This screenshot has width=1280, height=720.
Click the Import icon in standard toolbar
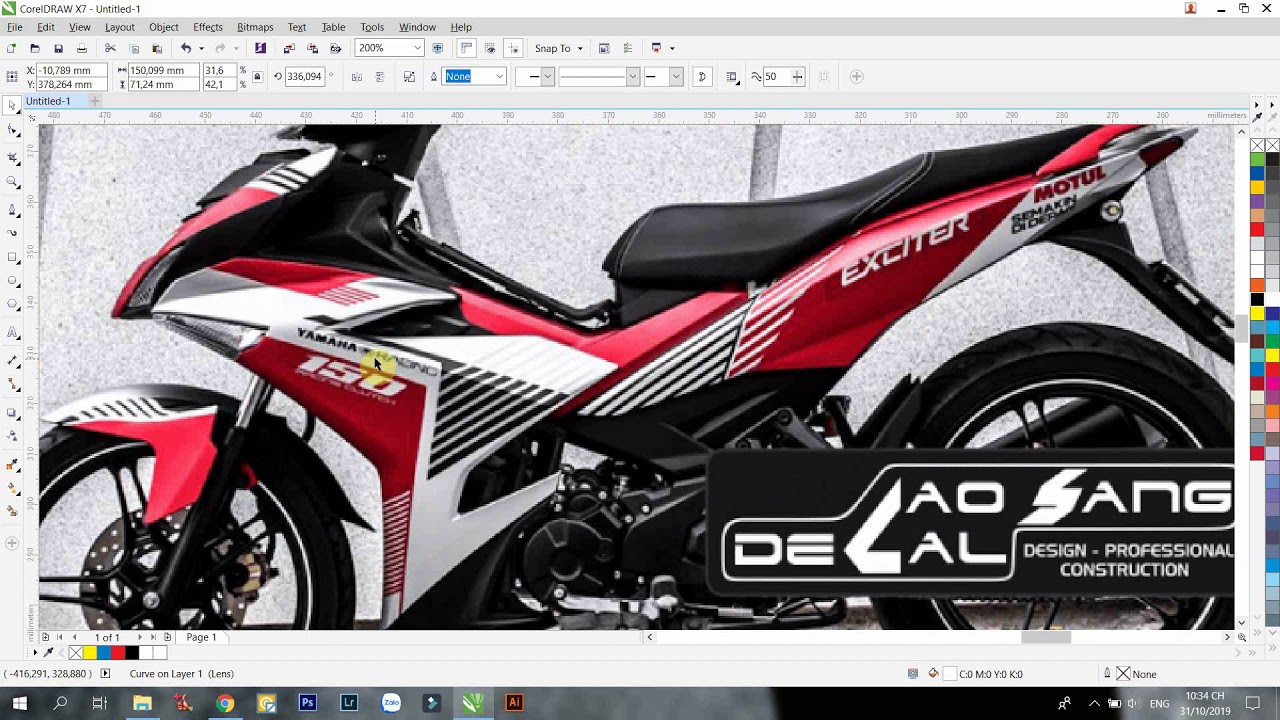[289, 48]
